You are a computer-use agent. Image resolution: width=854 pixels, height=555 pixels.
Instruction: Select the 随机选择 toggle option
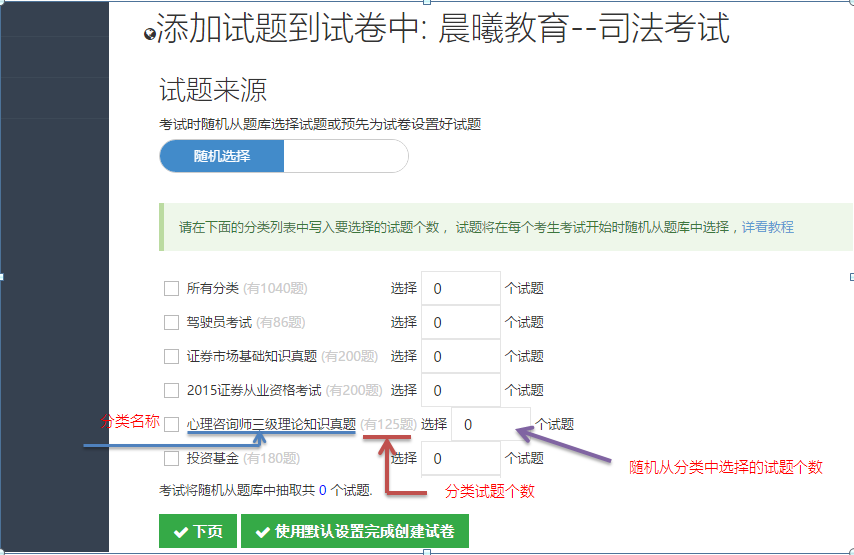222,156
